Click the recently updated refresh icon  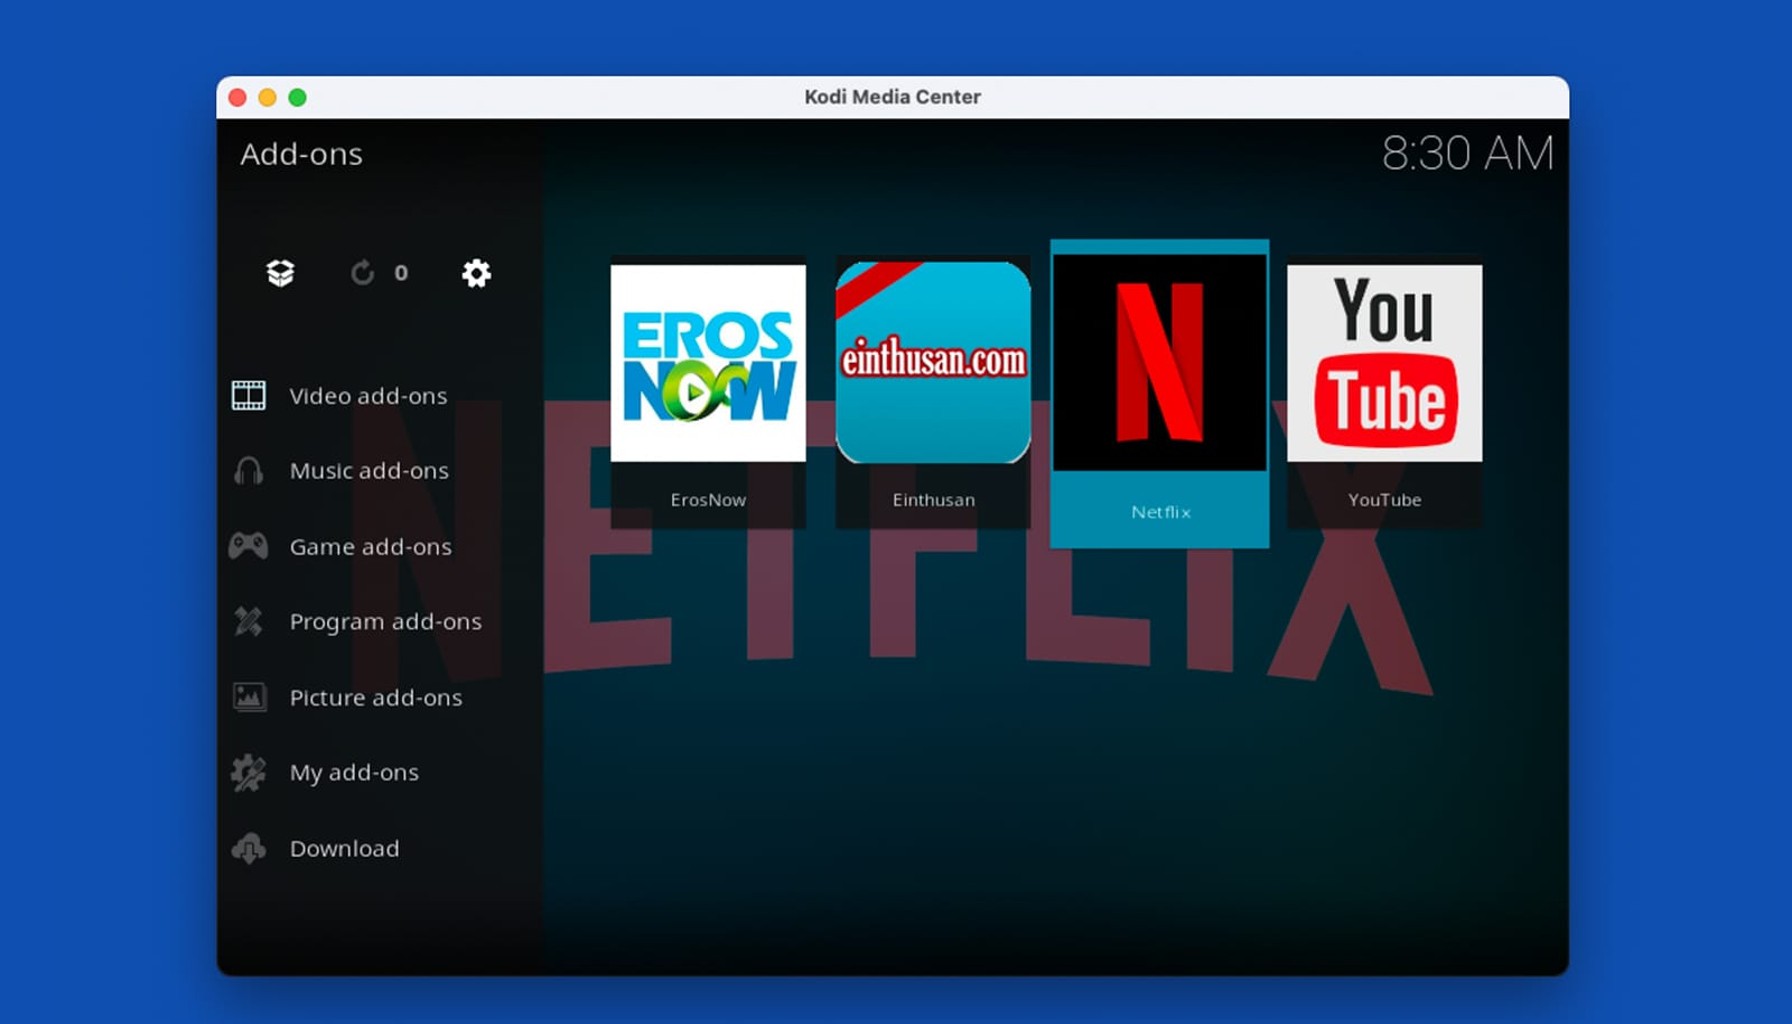[x=362, y=273]
